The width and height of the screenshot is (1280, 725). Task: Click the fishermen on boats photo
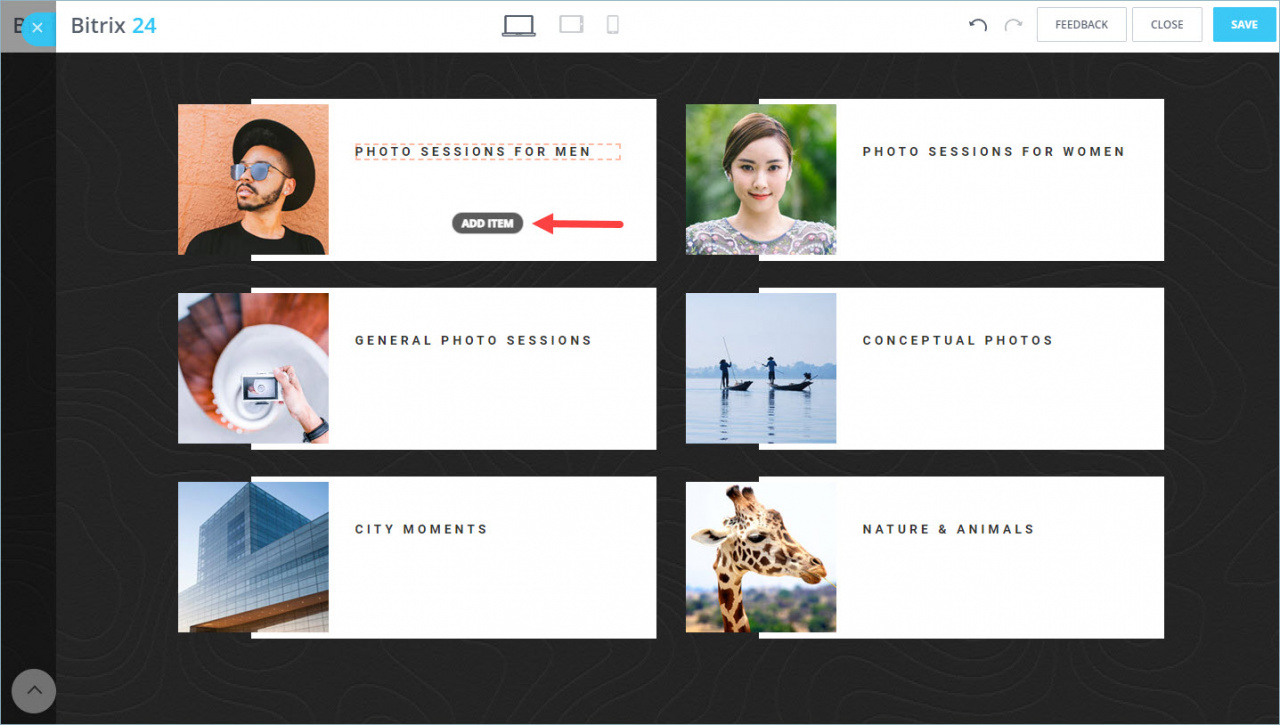click(x=761, y=368)
